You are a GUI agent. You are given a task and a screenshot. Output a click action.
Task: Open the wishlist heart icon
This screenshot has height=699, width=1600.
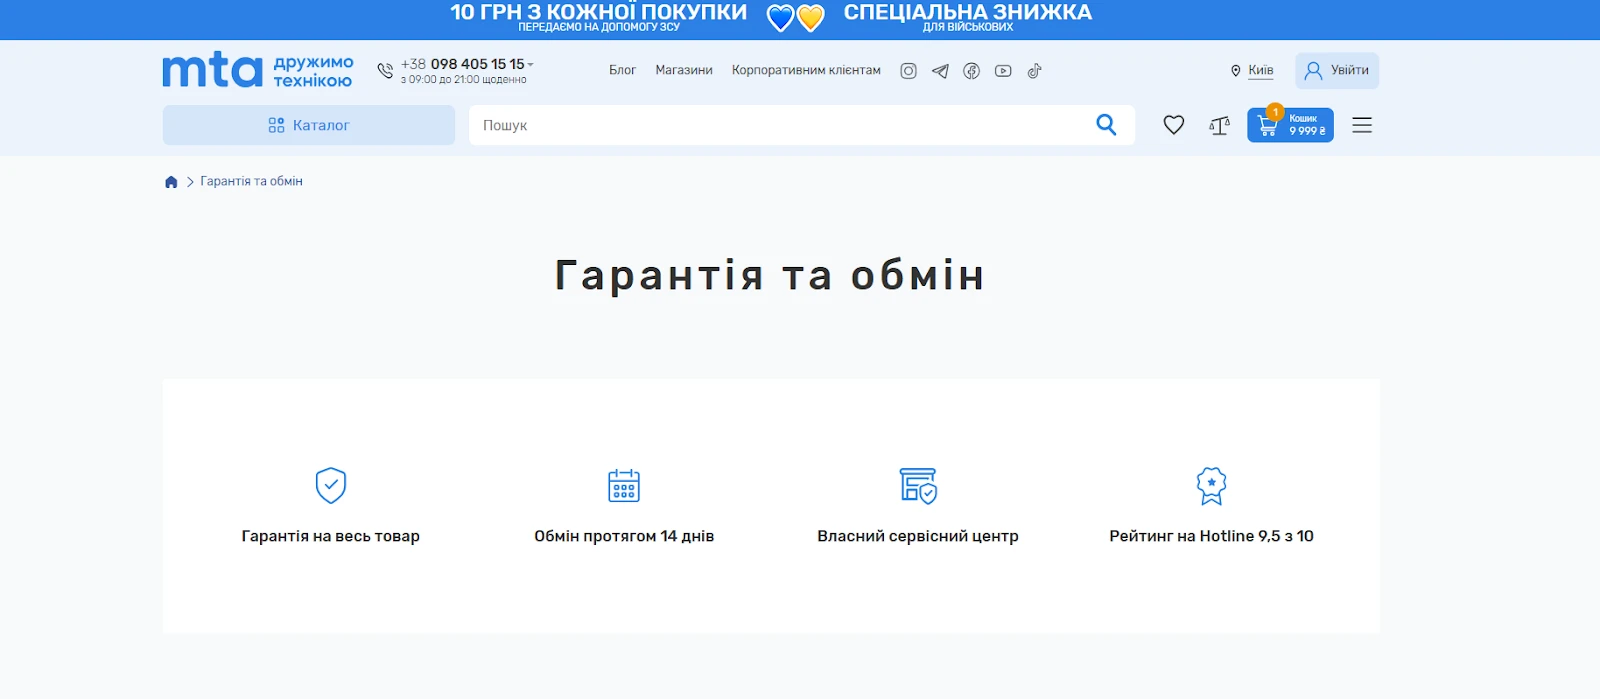pos(1174,125)
